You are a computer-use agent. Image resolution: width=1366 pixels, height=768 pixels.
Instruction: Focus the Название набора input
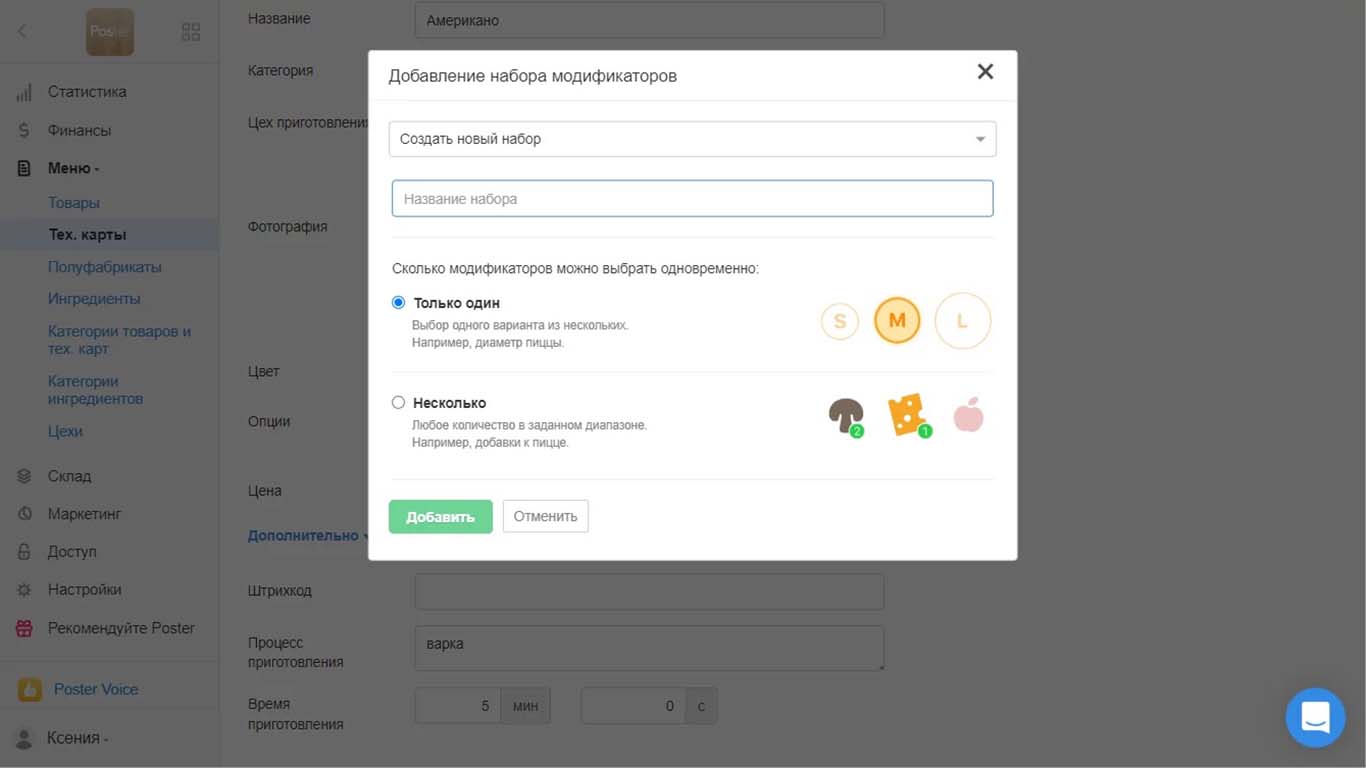click(x=692, y=199)
